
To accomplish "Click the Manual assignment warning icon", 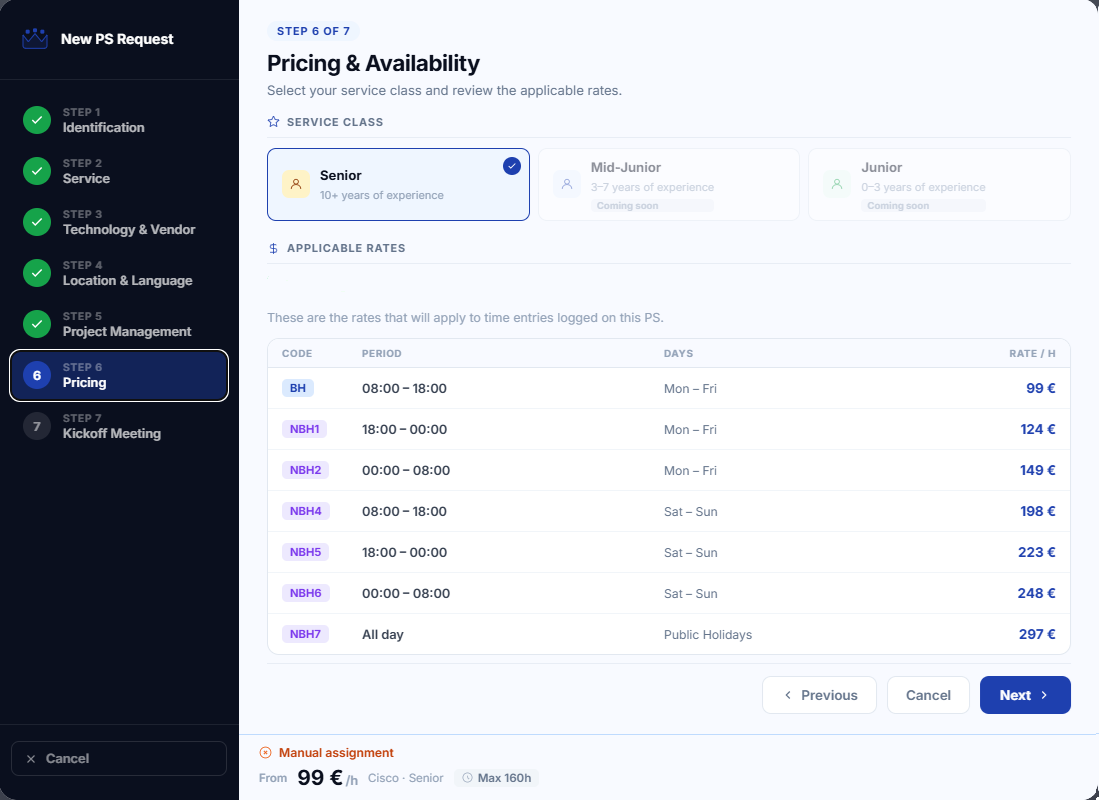I will click(x=266, y=752).
